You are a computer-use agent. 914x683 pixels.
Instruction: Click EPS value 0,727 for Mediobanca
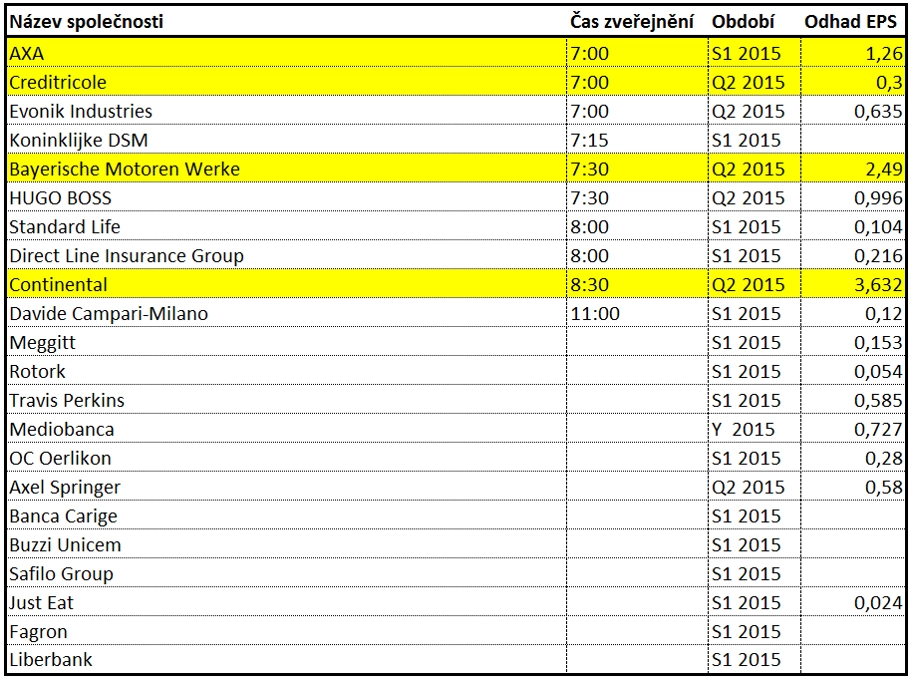pyautogui.click(x=878, y=429)
